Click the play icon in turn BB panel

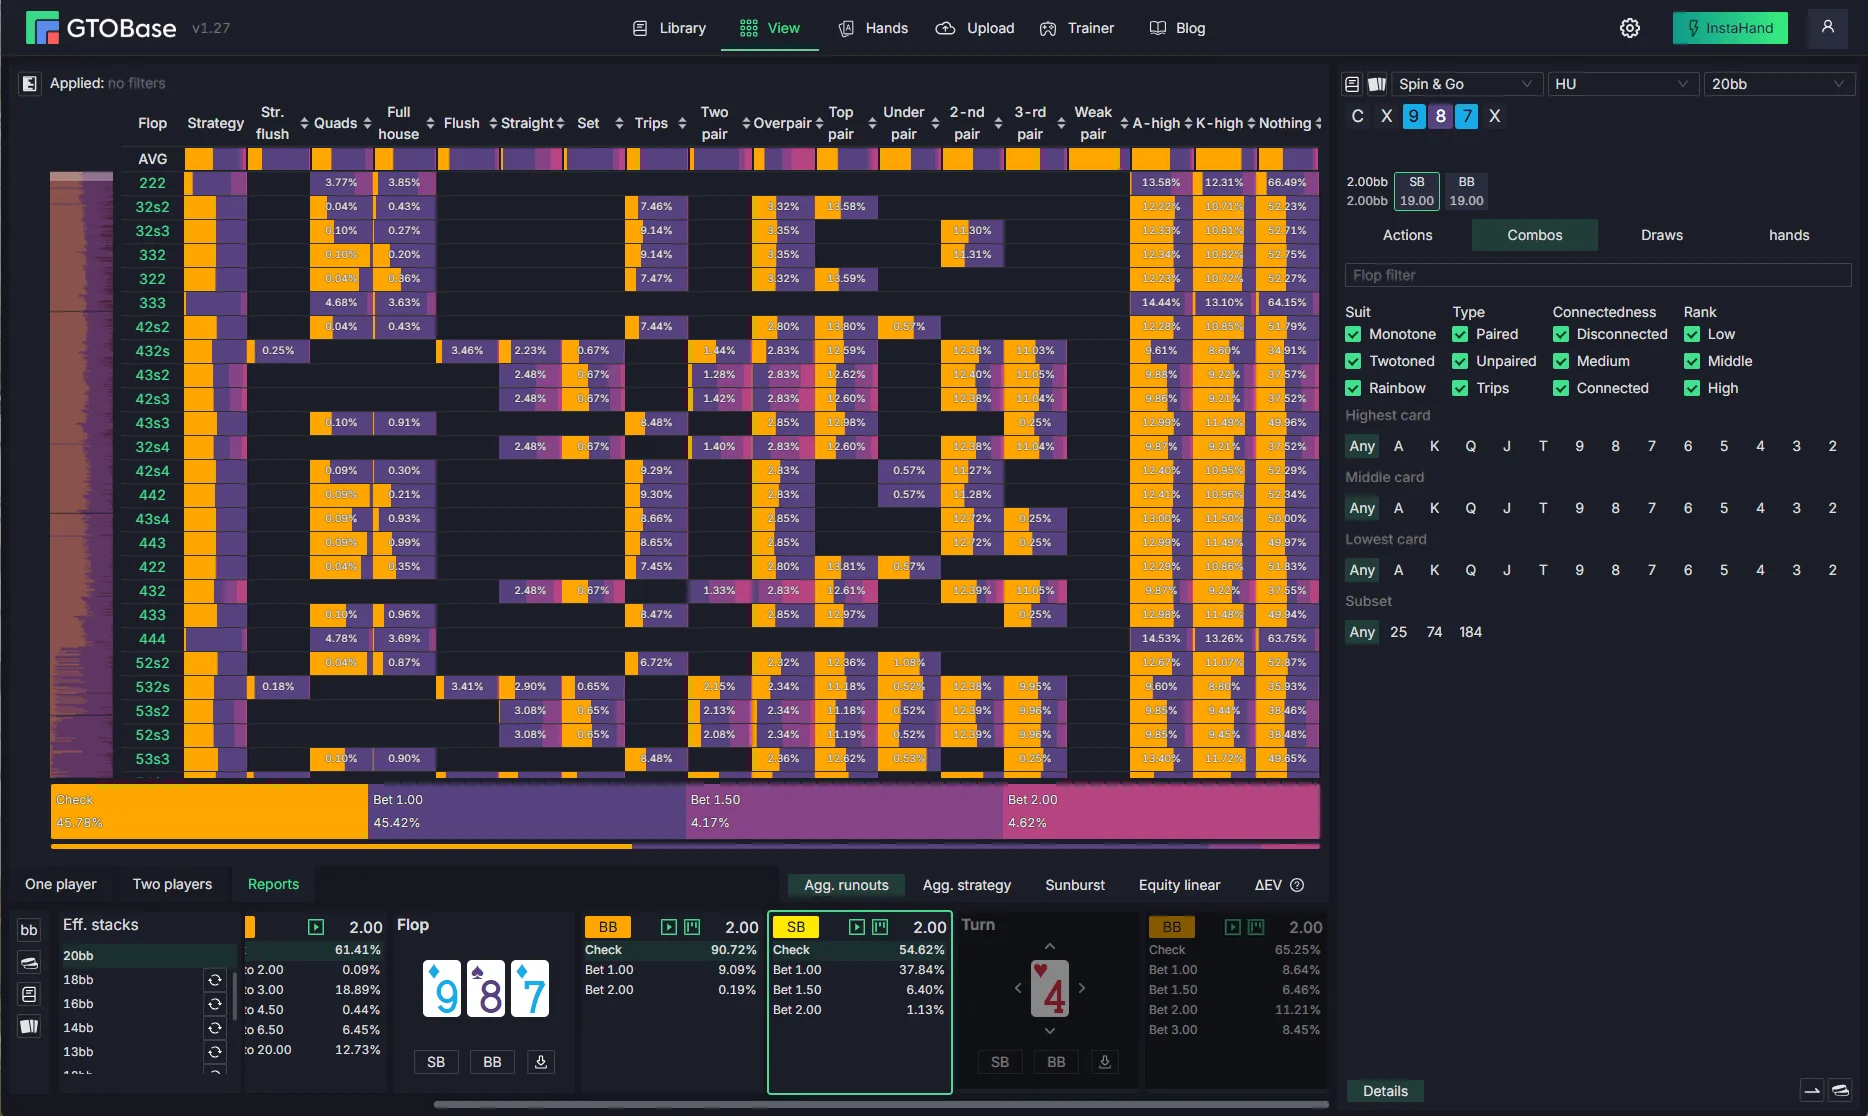tap(1233, 927)
